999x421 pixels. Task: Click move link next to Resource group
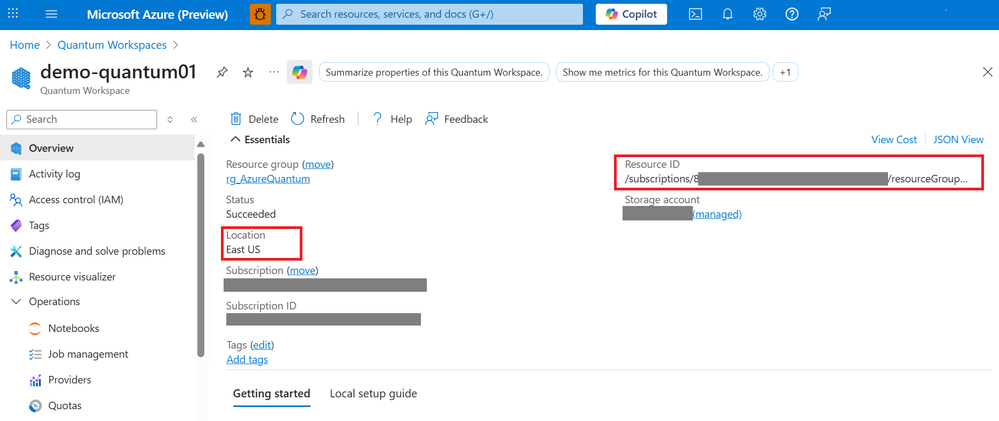click(318, 164)
